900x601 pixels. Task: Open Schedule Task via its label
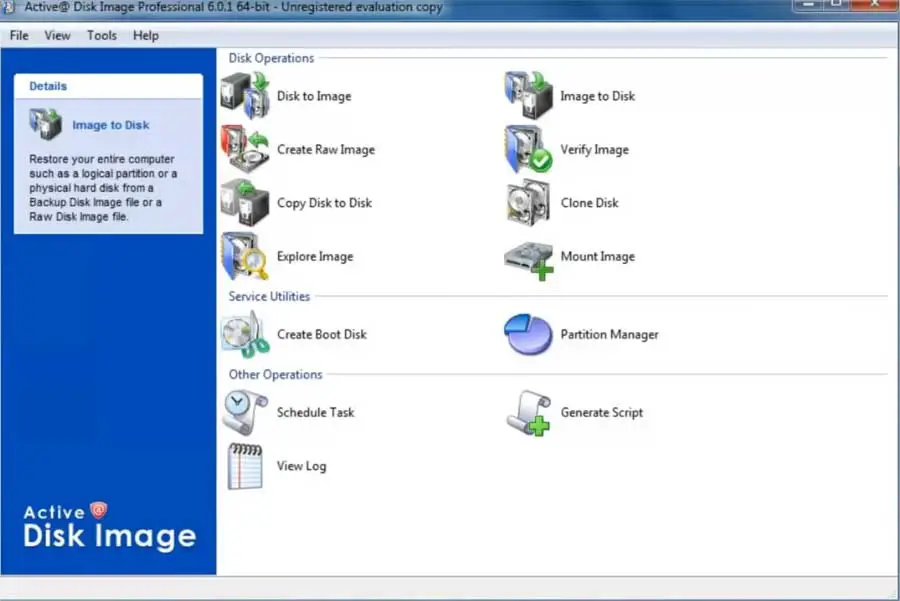coord(315,413)
